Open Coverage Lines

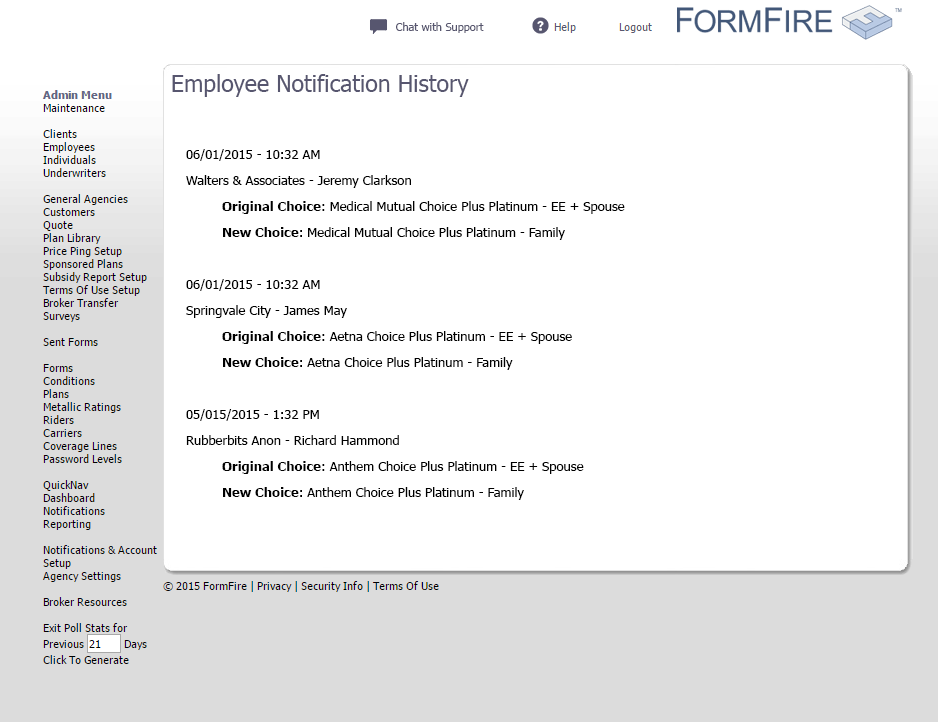point(80,446)
